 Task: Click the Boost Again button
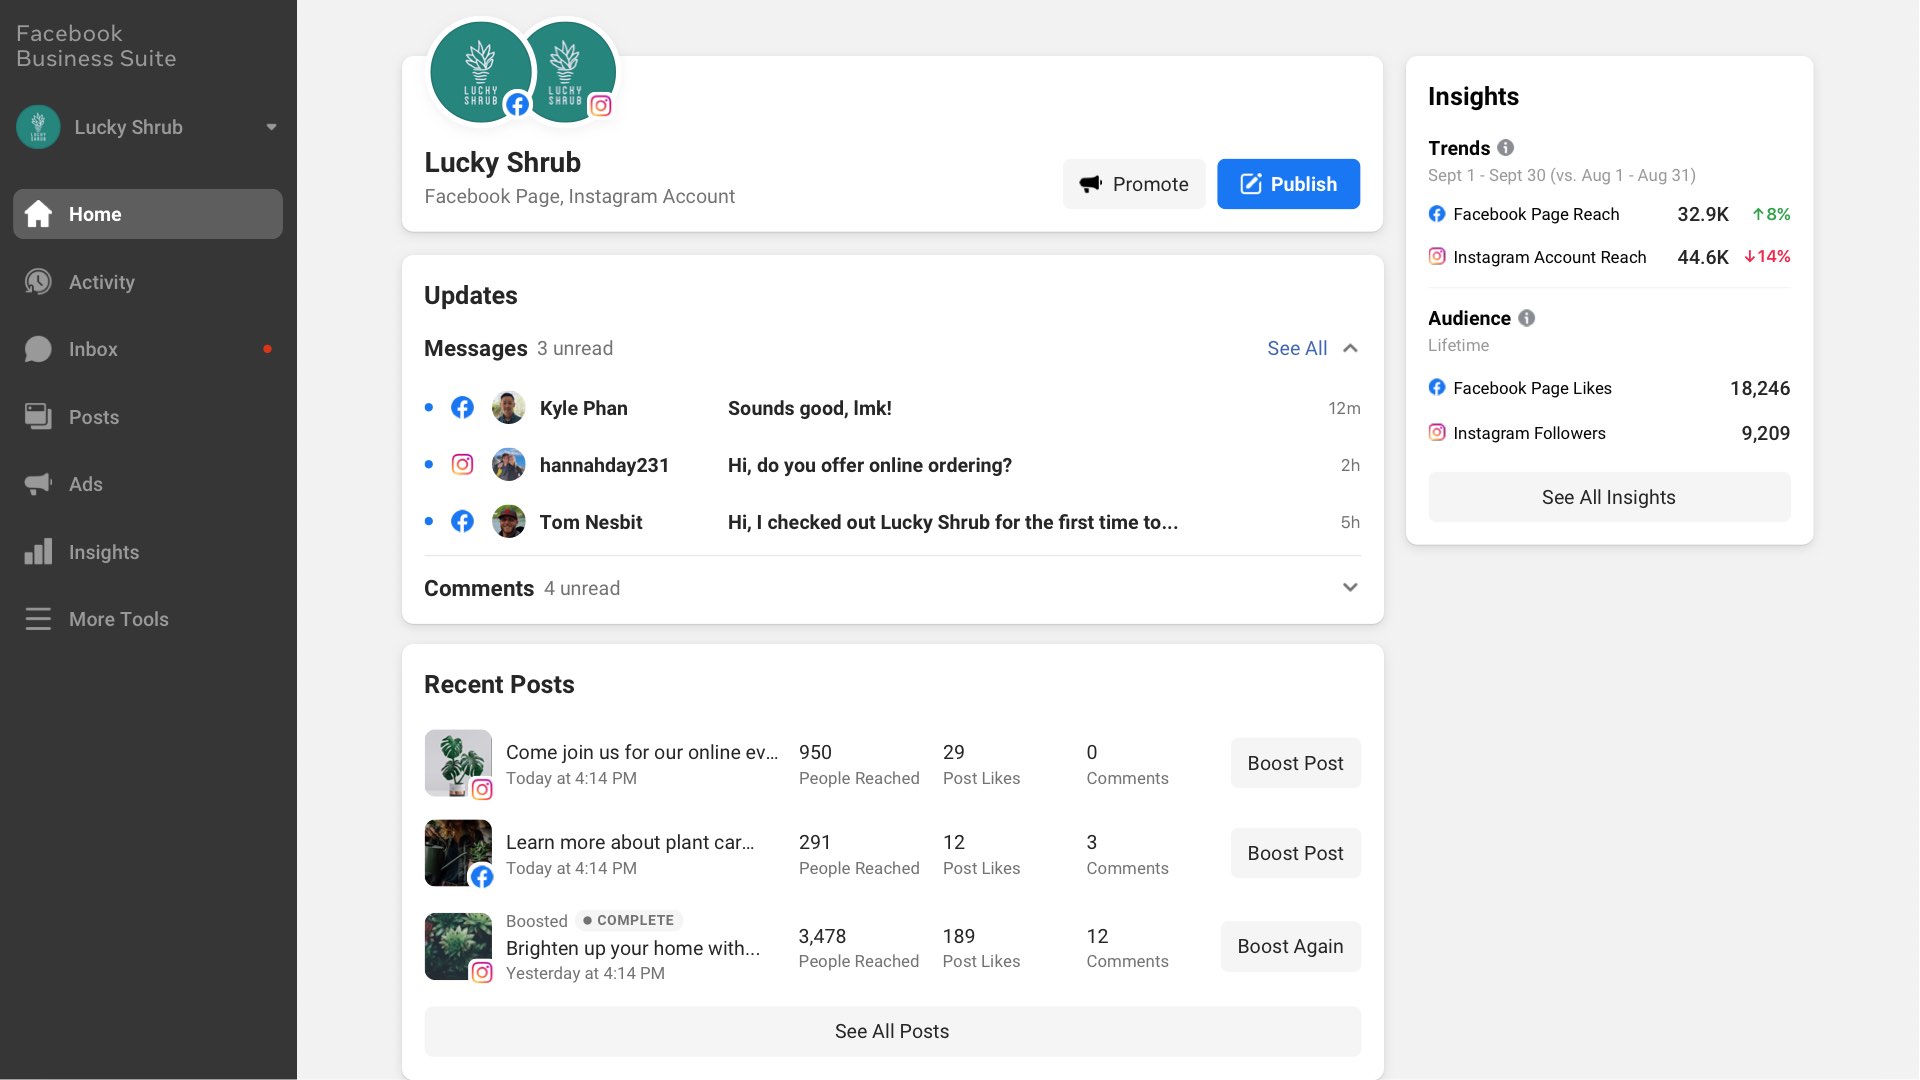click(x=1290, y=946)
